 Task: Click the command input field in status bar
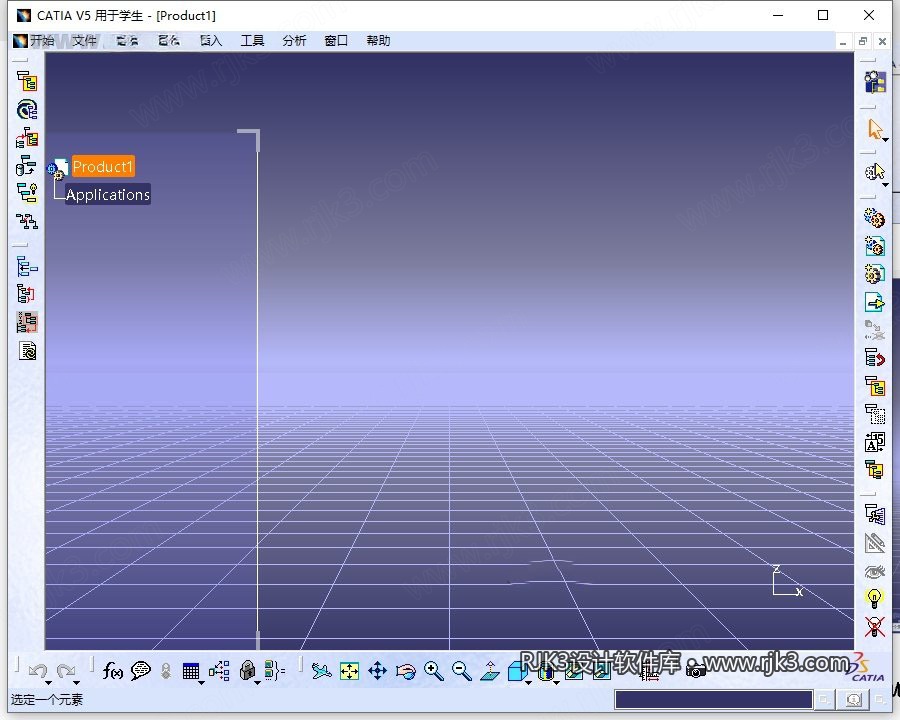pos(713,699)
